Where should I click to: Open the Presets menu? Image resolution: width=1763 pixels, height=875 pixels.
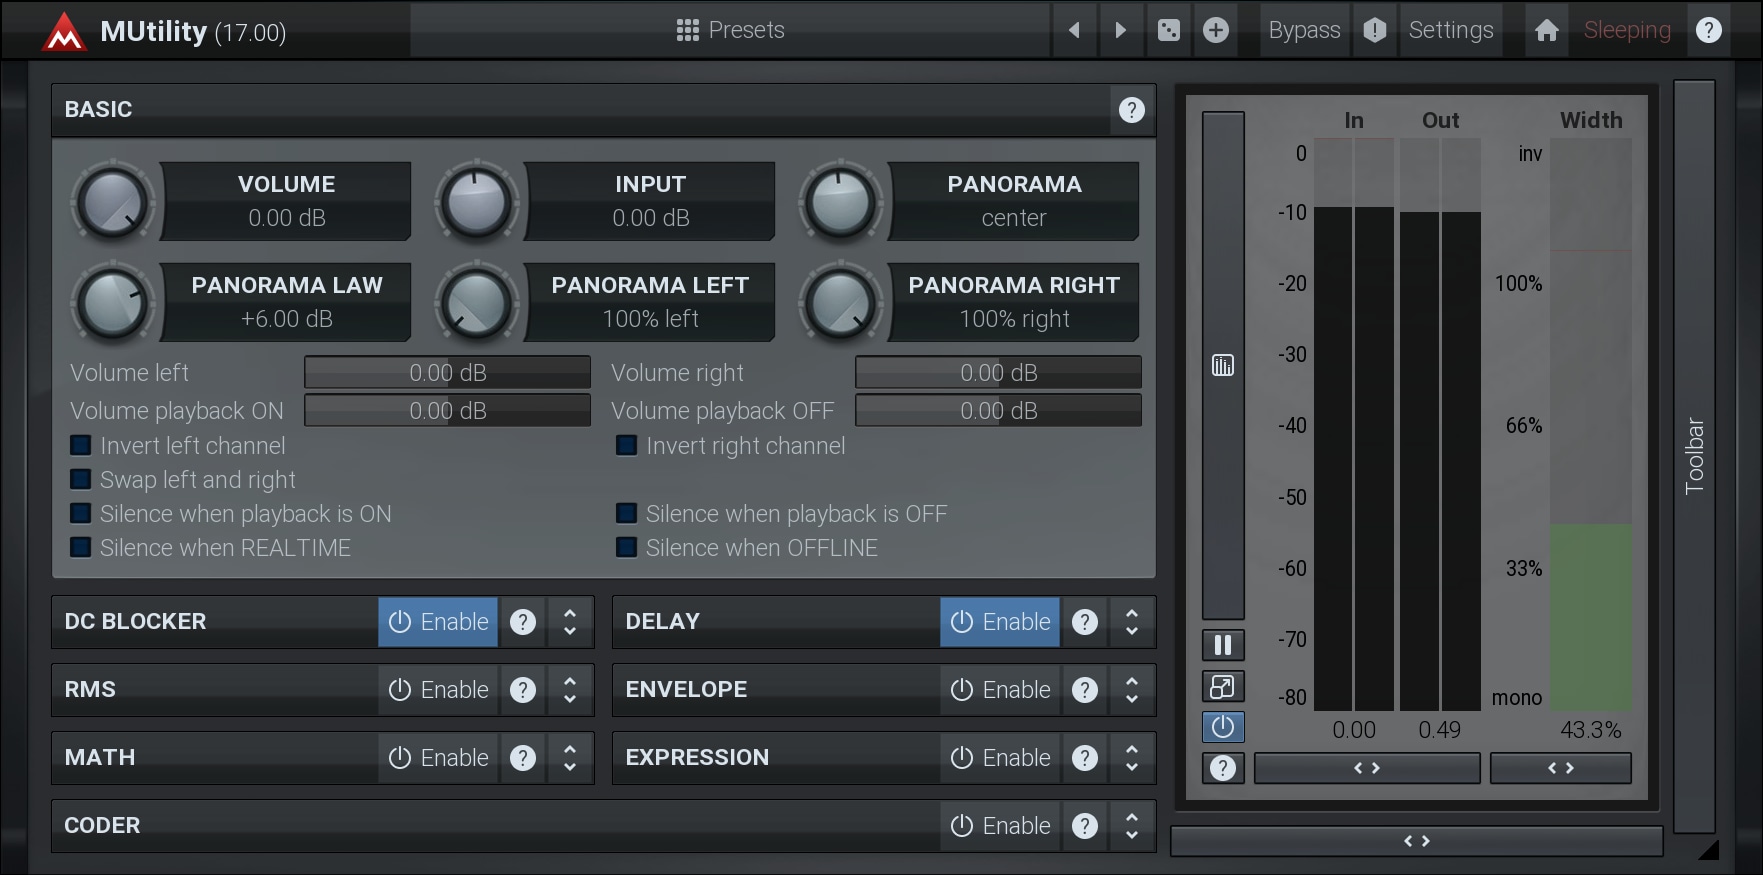(x=730, y=30)
